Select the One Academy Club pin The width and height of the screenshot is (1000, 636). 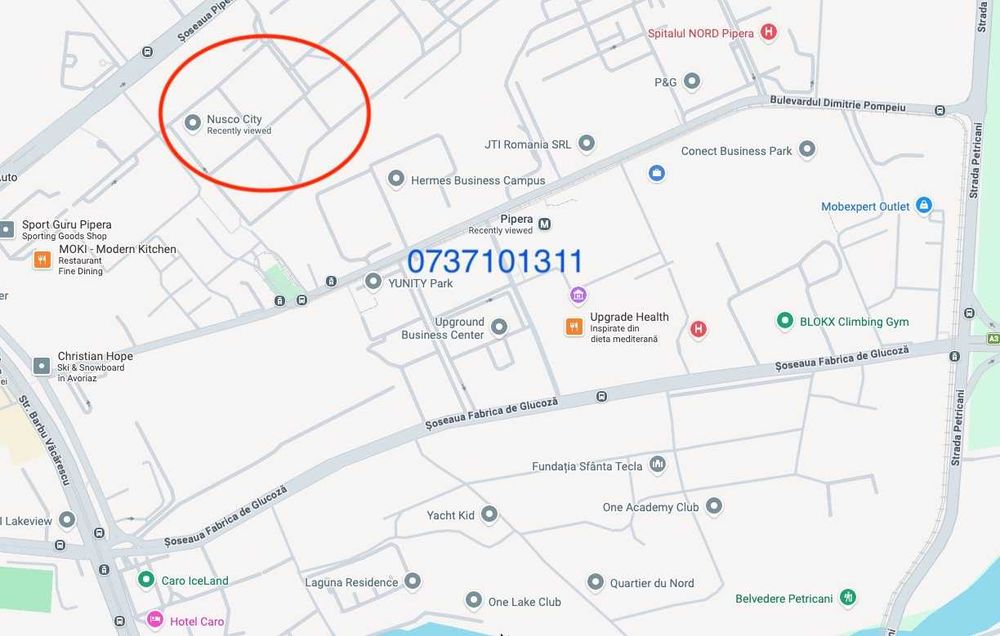pos(714,506)
